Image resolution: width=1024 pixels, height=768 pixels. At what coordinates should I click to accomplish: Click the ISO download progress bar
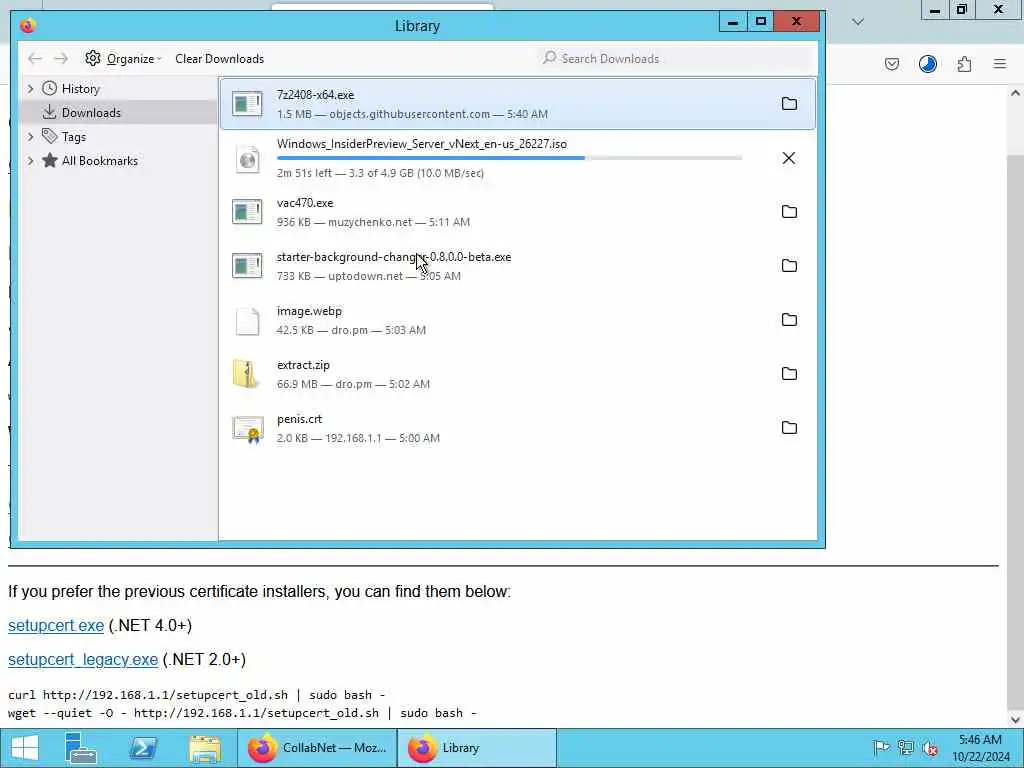509,158
